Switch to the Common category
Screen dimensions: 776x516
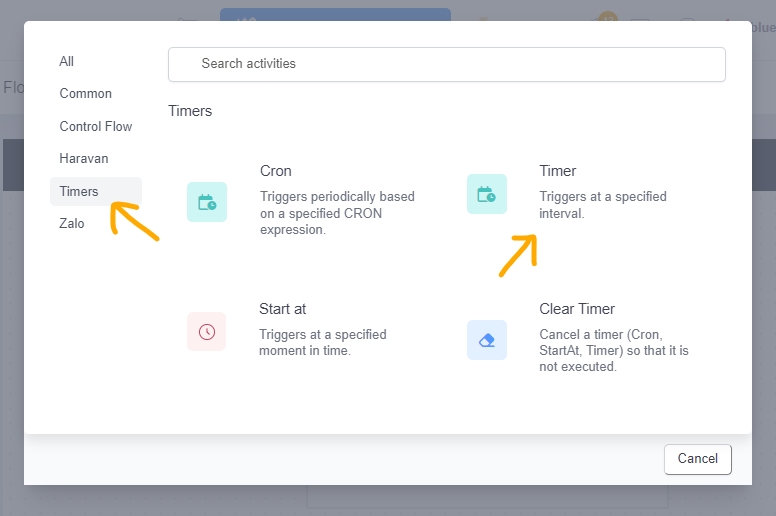pyautogui.click(x=86, y=94)
